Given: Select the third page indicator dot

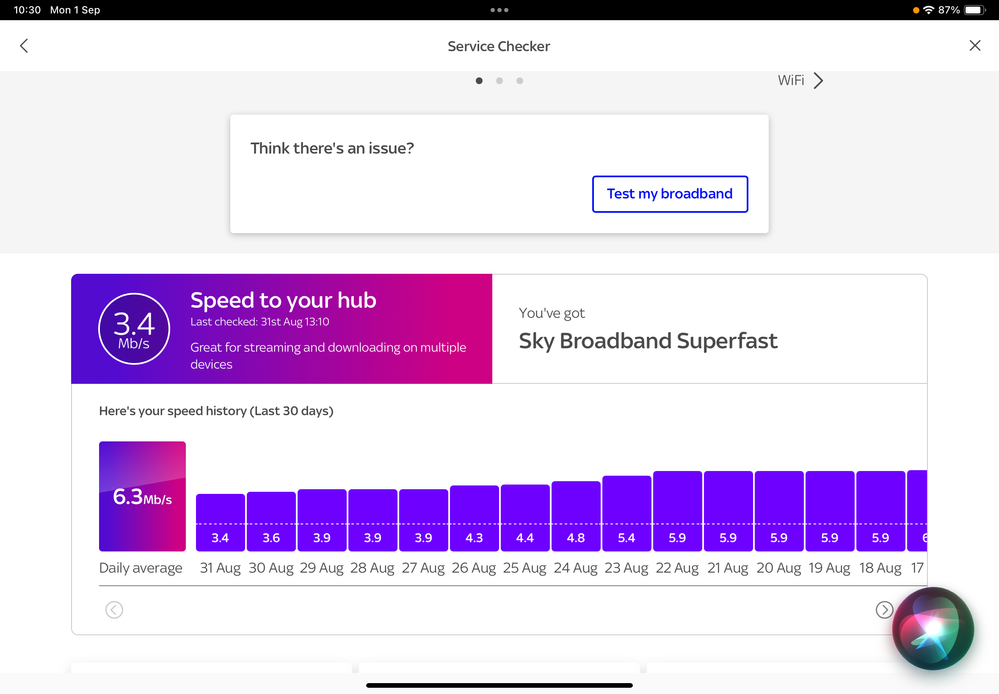Looking at the screenshot, I should coord(520,81).
